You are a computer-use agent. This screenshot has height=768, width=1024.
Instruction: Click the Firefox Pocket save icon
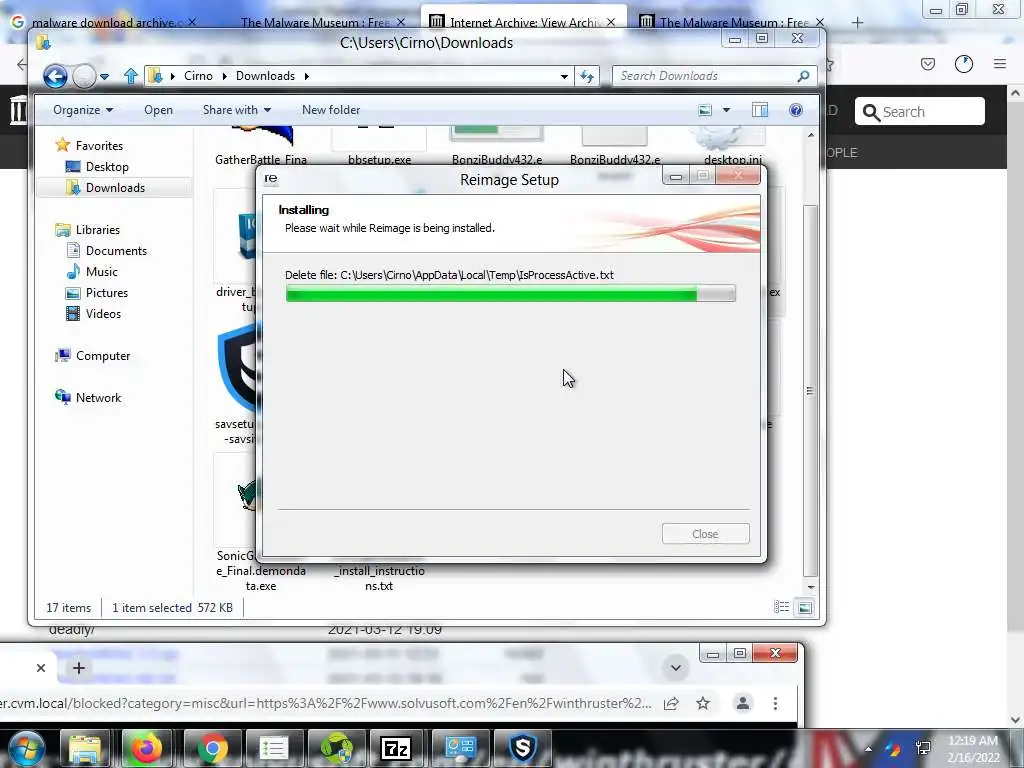pos(928,63)
